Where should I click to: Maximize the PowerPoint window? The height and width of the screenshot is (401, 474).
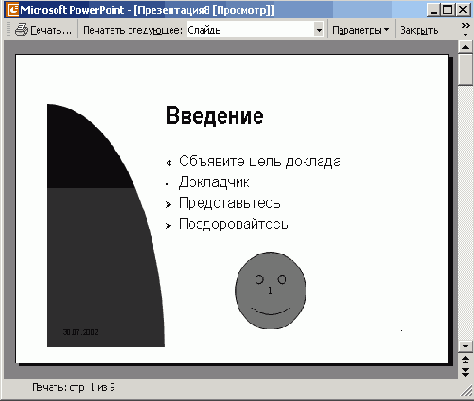click(447, 10)
